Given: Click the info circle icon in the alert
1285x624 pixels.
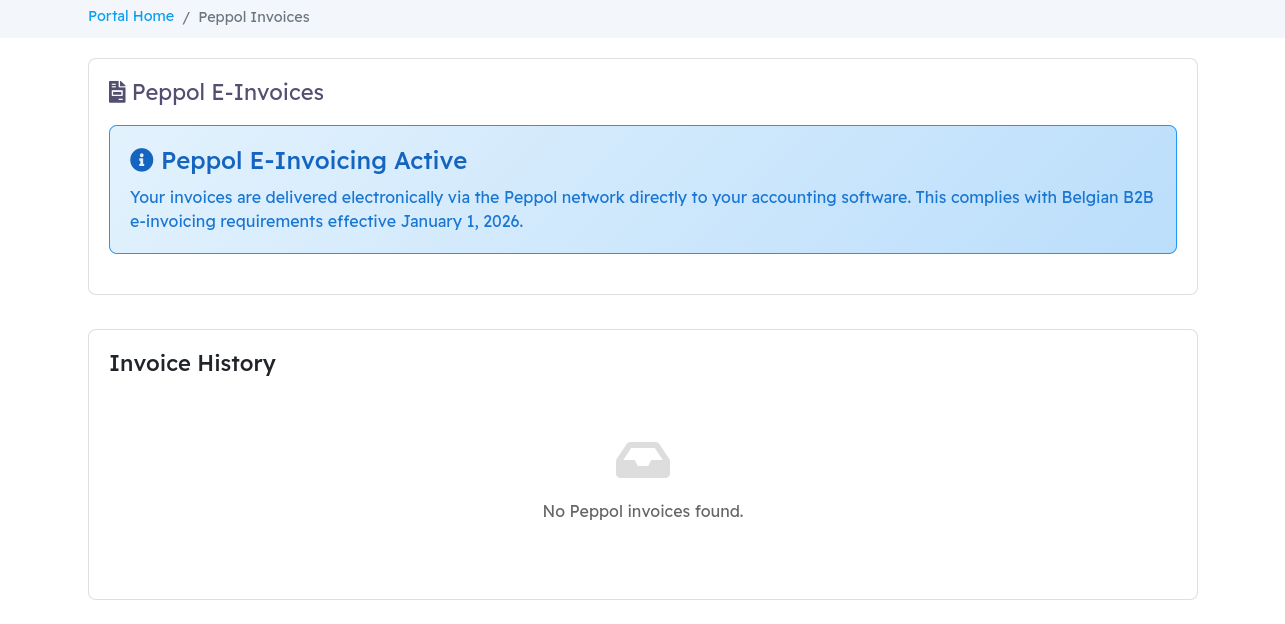Looking at the screenshot, I should [x=142, y=160].
